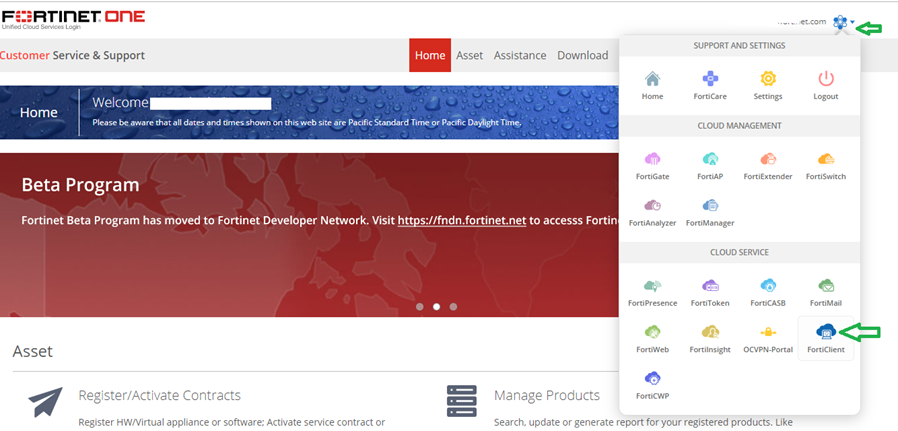This screenshot has height=431, width=898.
Task: Click the Fortinet One logo
Action: click(x=73, y=19)
